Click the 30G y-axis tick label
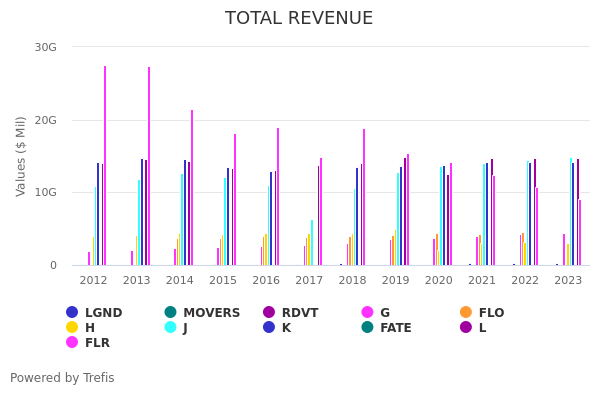 point(45,47)
